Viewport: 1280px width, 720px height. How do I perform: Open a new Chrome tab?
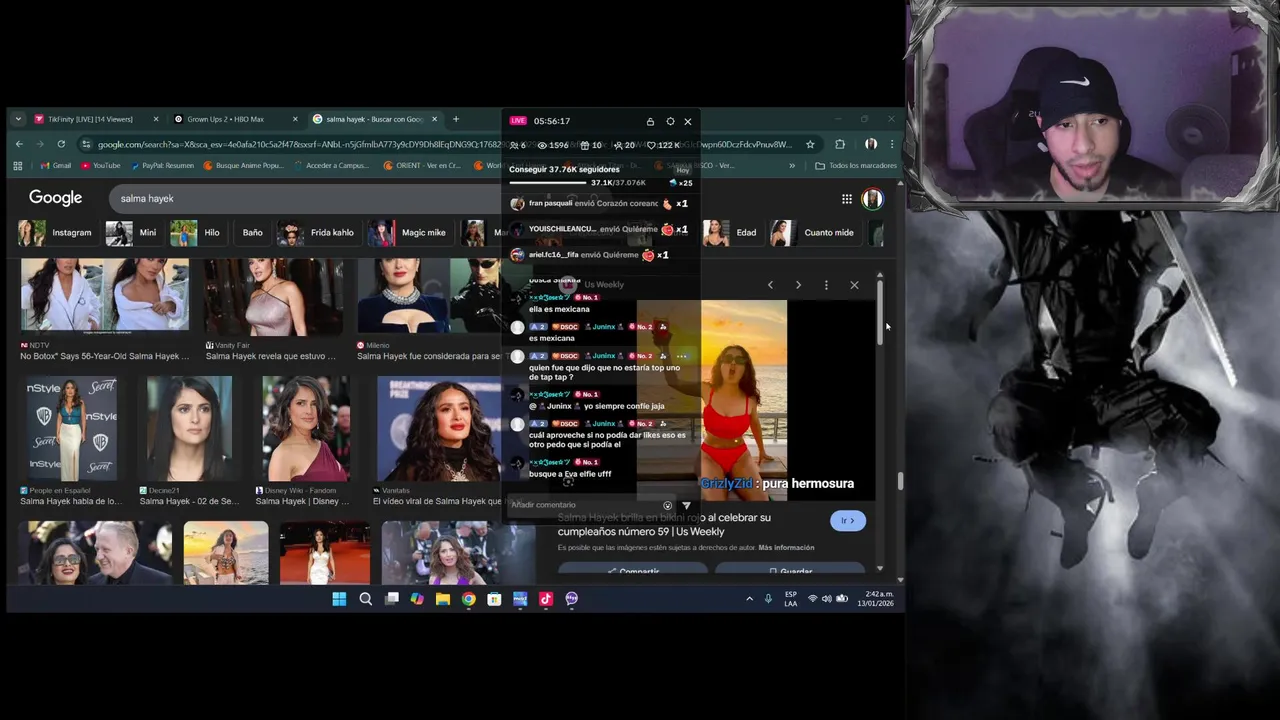[456, 119]
